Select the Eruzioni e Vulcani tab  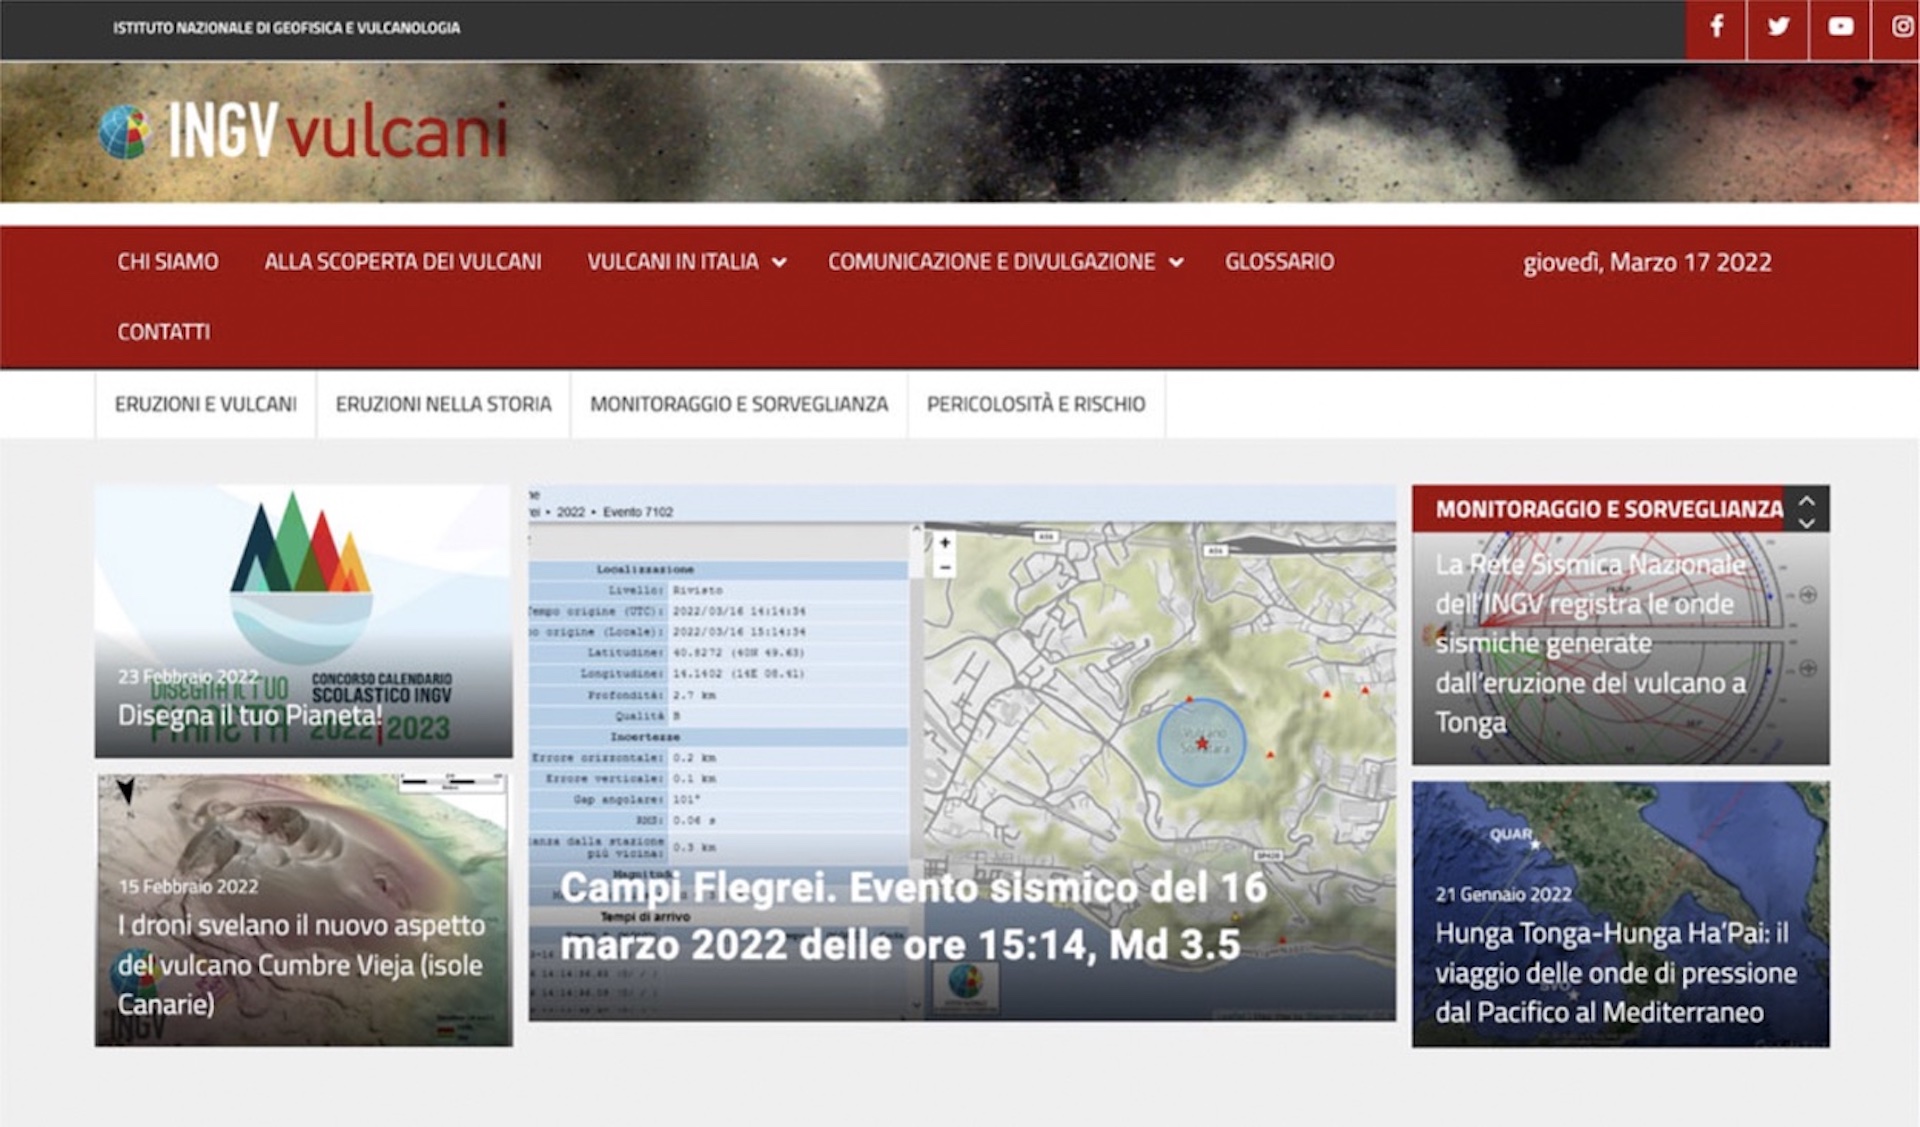click(206, 404)
